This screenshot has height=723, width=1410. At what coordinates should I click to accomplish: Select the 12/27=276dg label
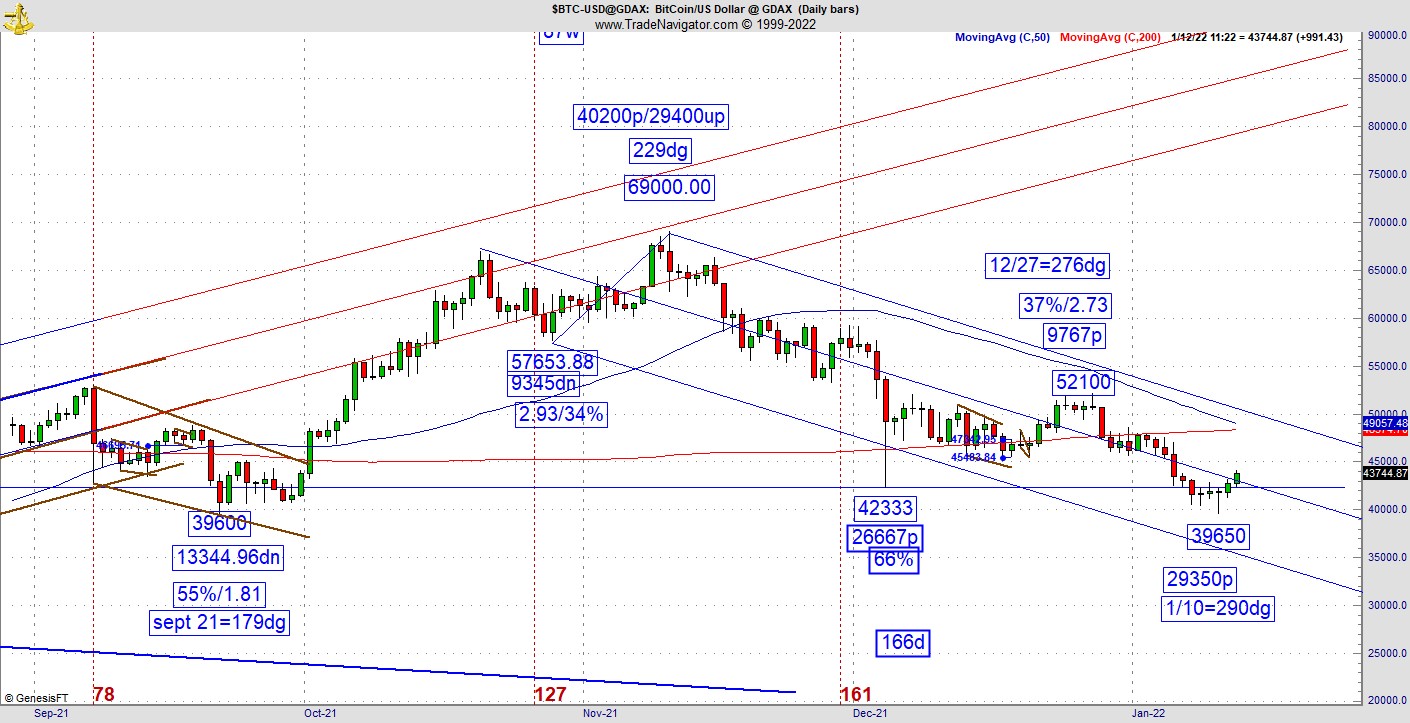point(1046,266)
